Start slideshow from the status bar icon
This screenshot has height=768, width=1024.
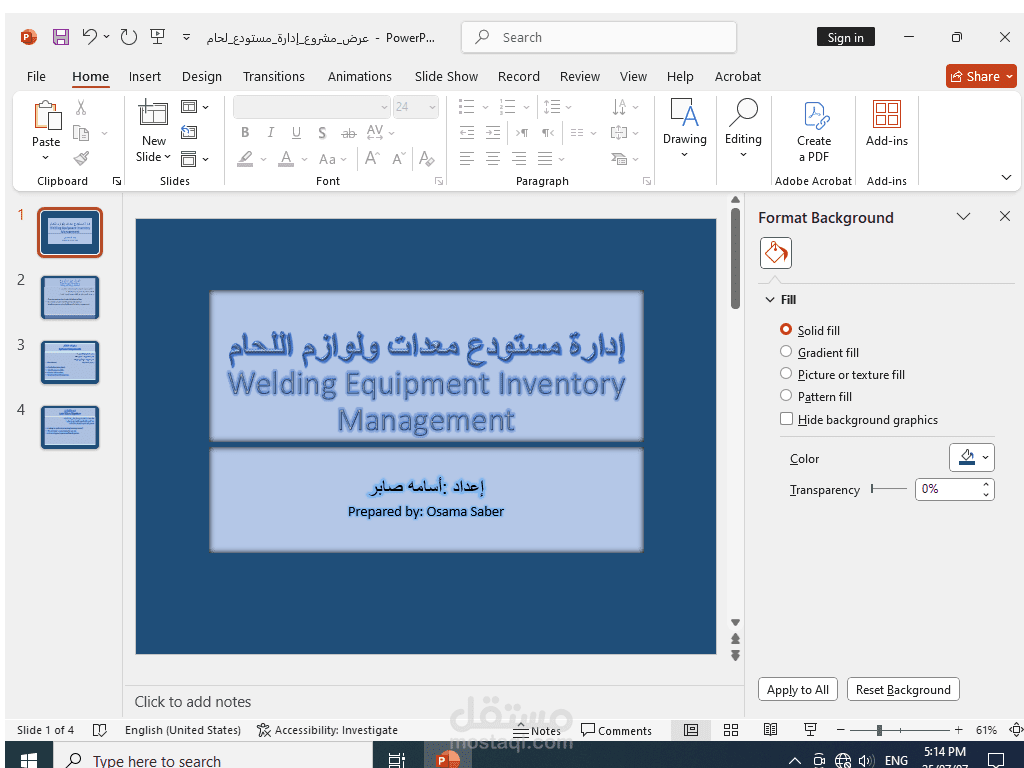(810, 730)
